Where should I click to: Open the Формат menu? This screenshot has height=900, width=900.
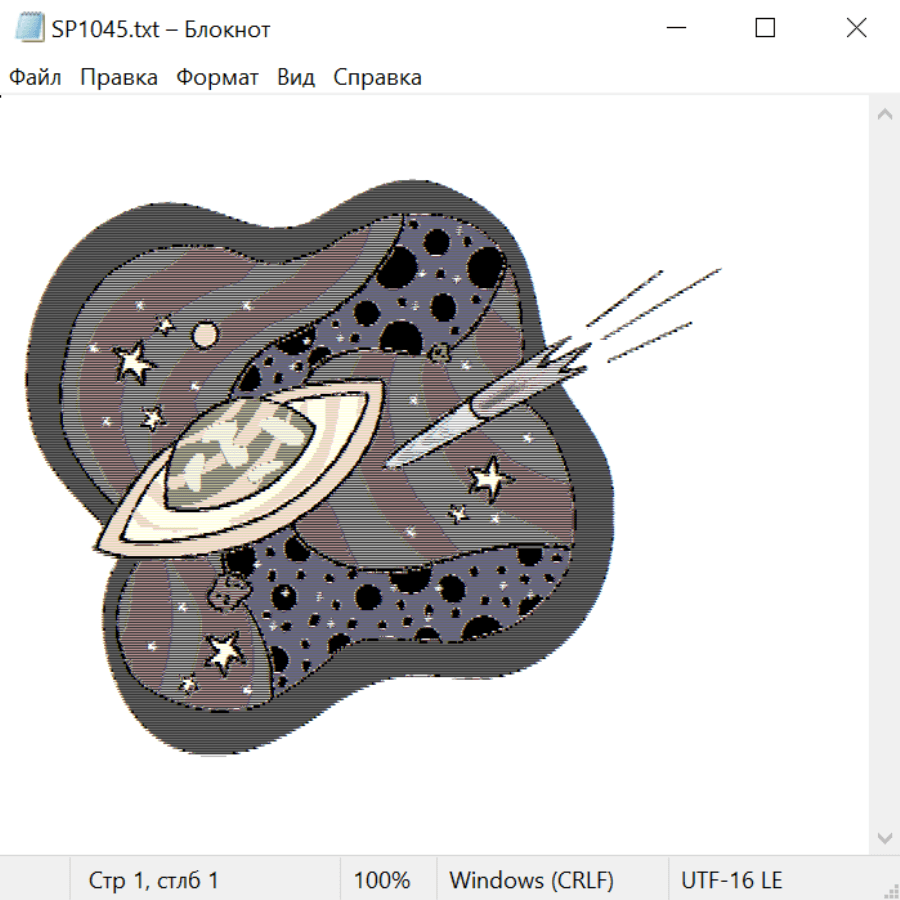click(217, 78)
